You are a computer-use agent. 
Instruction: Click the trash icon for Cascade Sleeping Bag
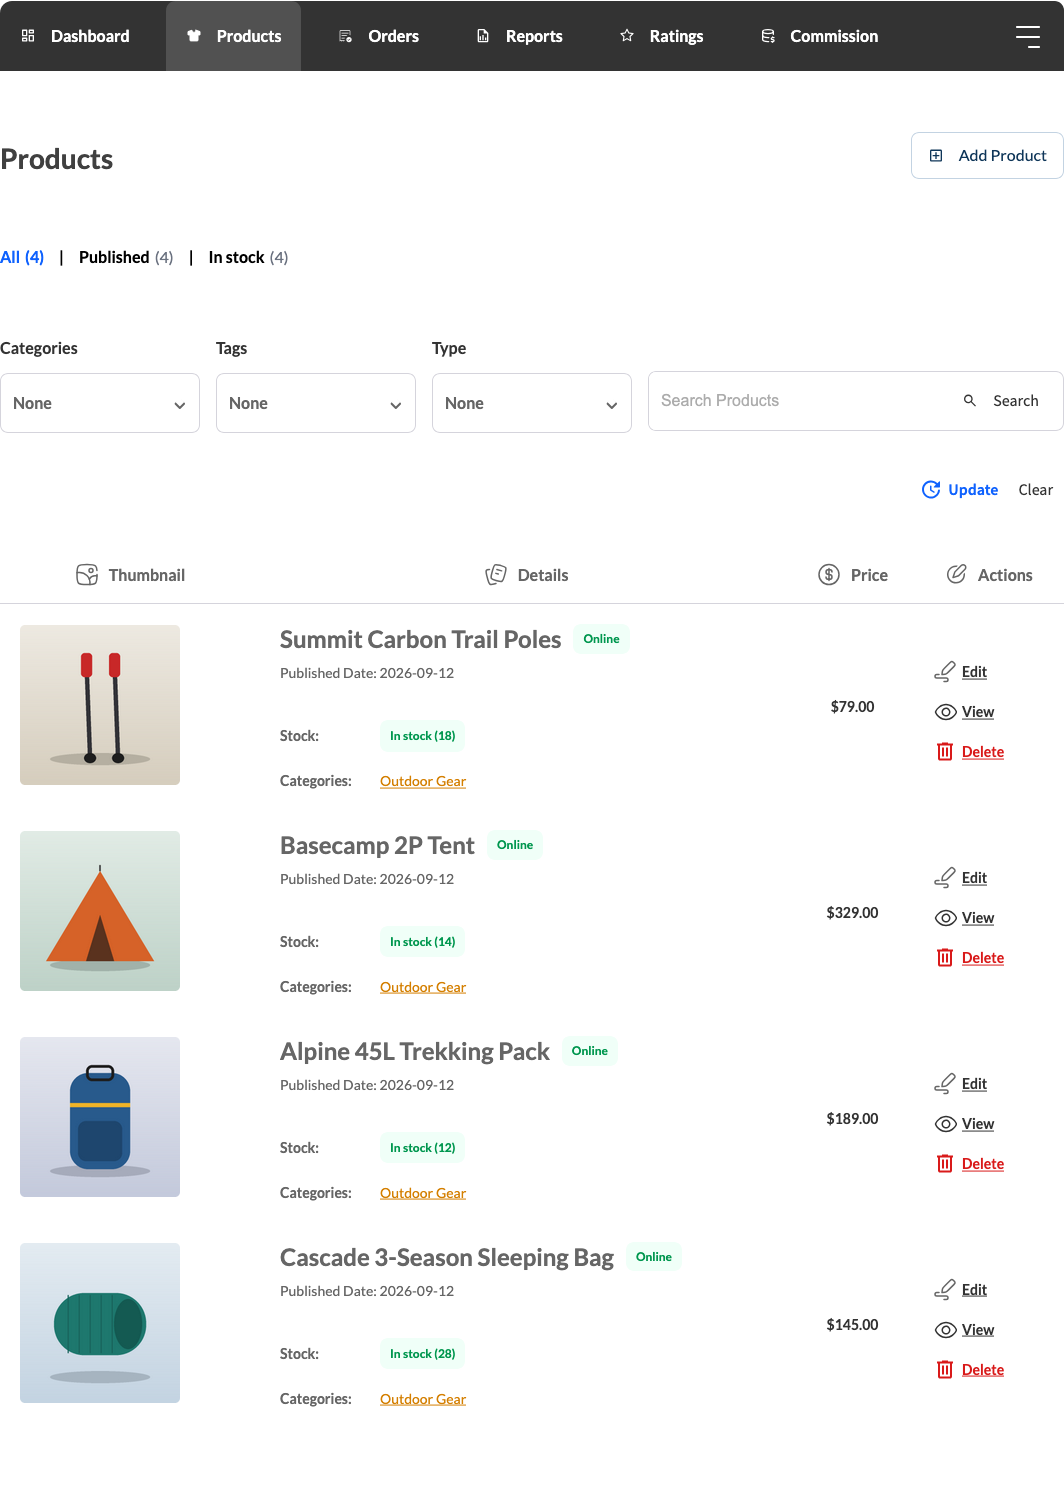[945, 1370]
